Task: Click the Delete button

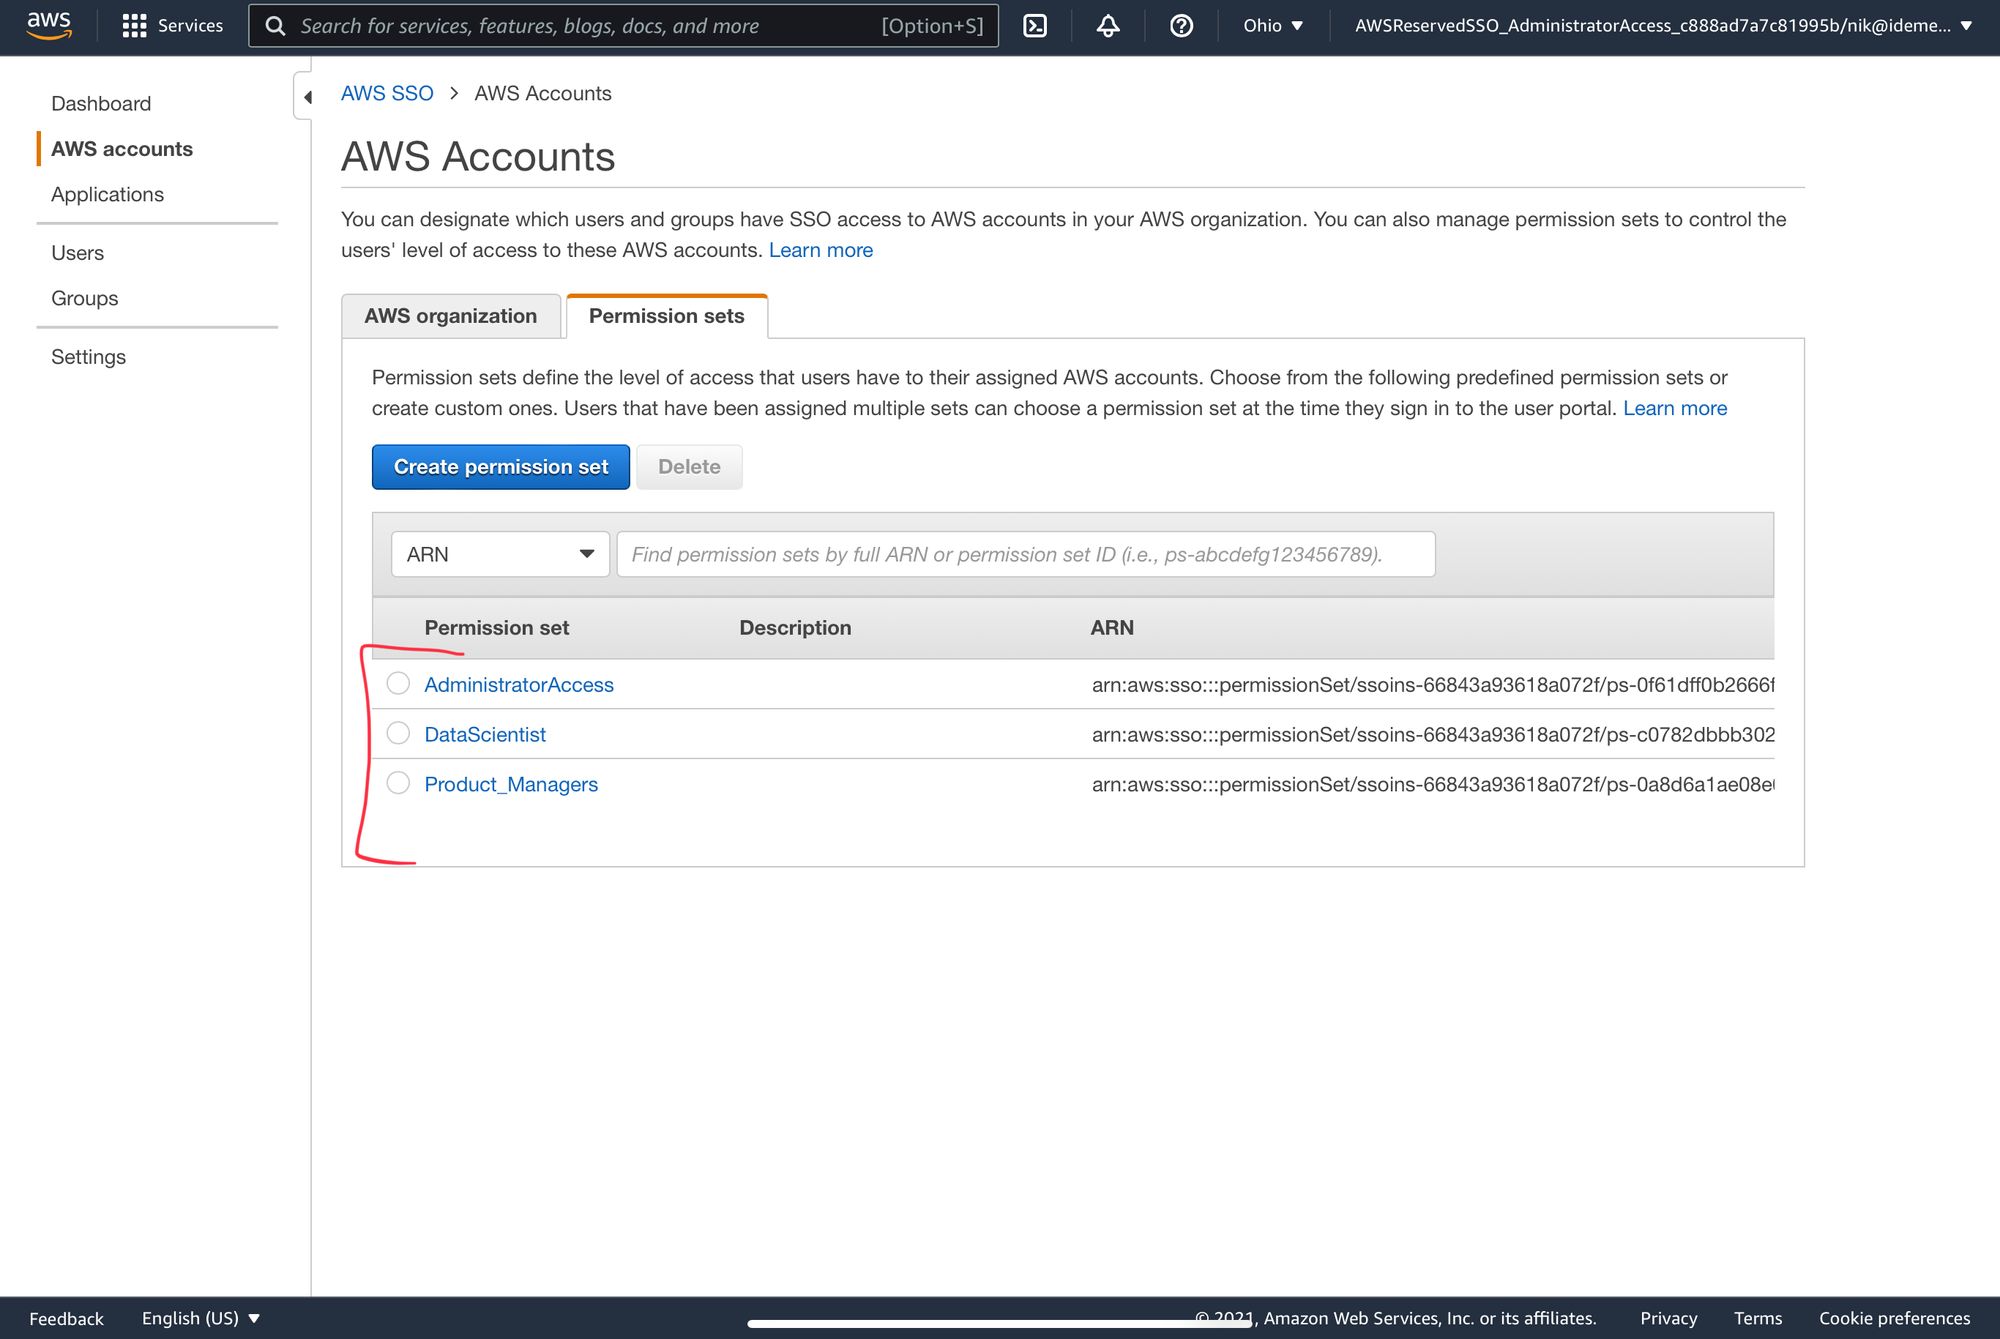Action: 689,467
